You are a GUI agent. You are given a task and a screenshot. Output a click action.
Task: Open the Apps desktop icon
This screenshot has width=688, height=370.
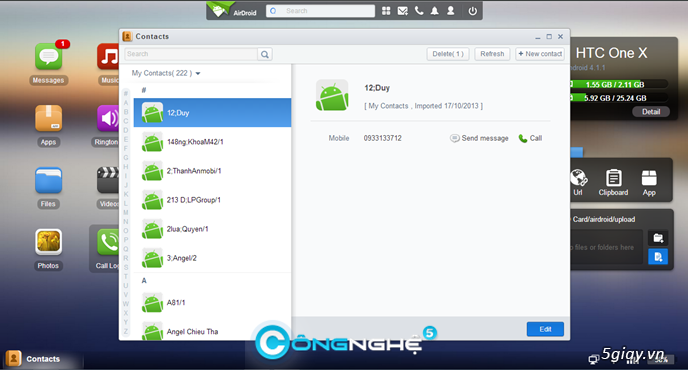[x=48, y=119]
